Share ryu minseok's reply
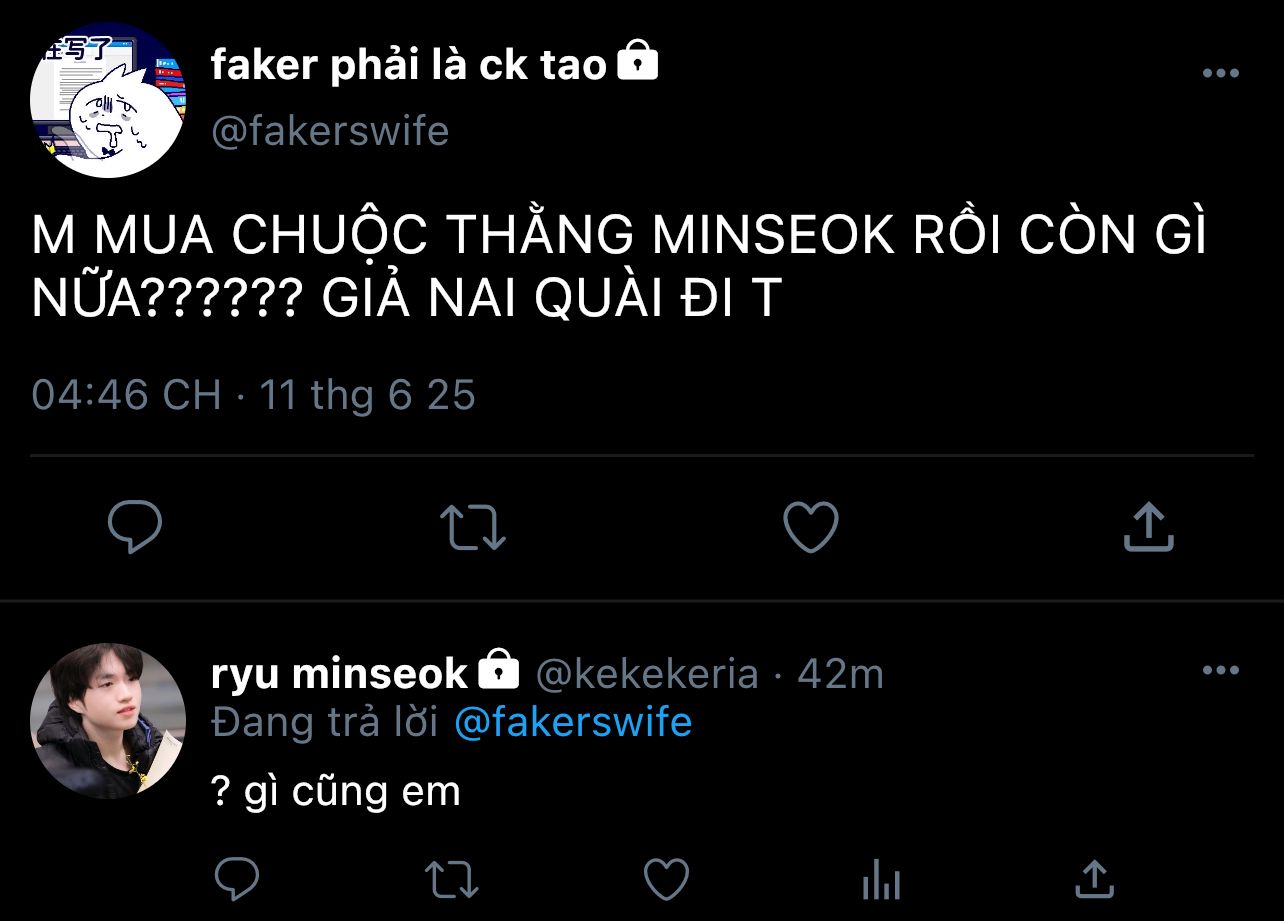 click(x=1094, y=879)
